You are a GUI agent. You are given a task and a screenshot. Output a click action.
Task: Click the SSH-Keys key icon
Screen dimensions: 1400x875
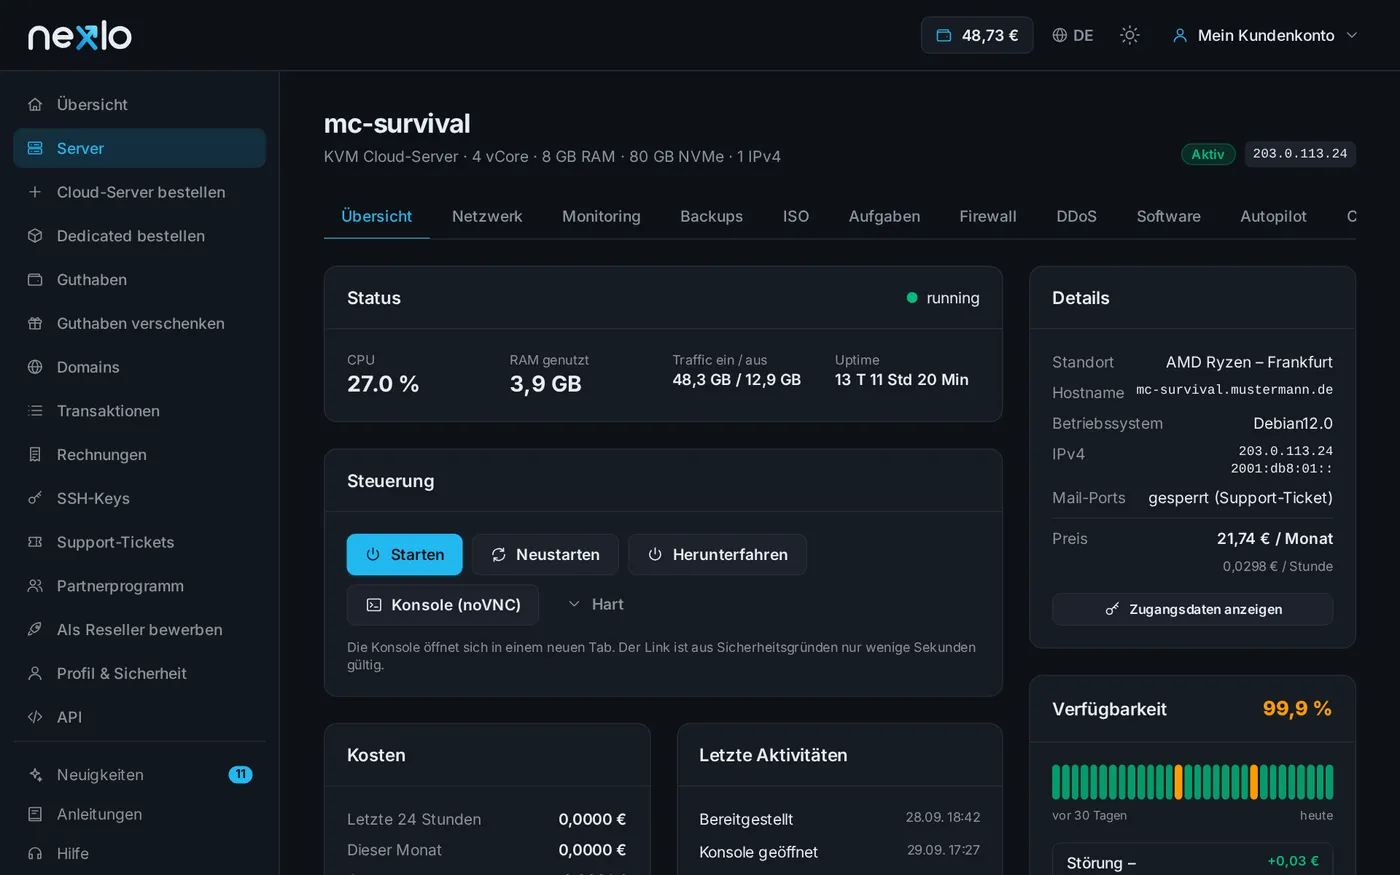(x=35, y=498)
